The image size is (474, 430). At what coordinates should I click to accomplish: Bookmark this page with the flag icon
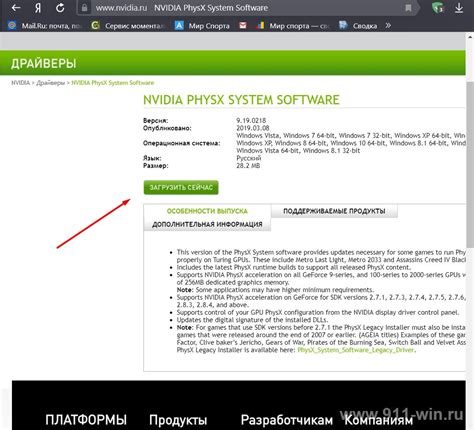pos(408,8)
